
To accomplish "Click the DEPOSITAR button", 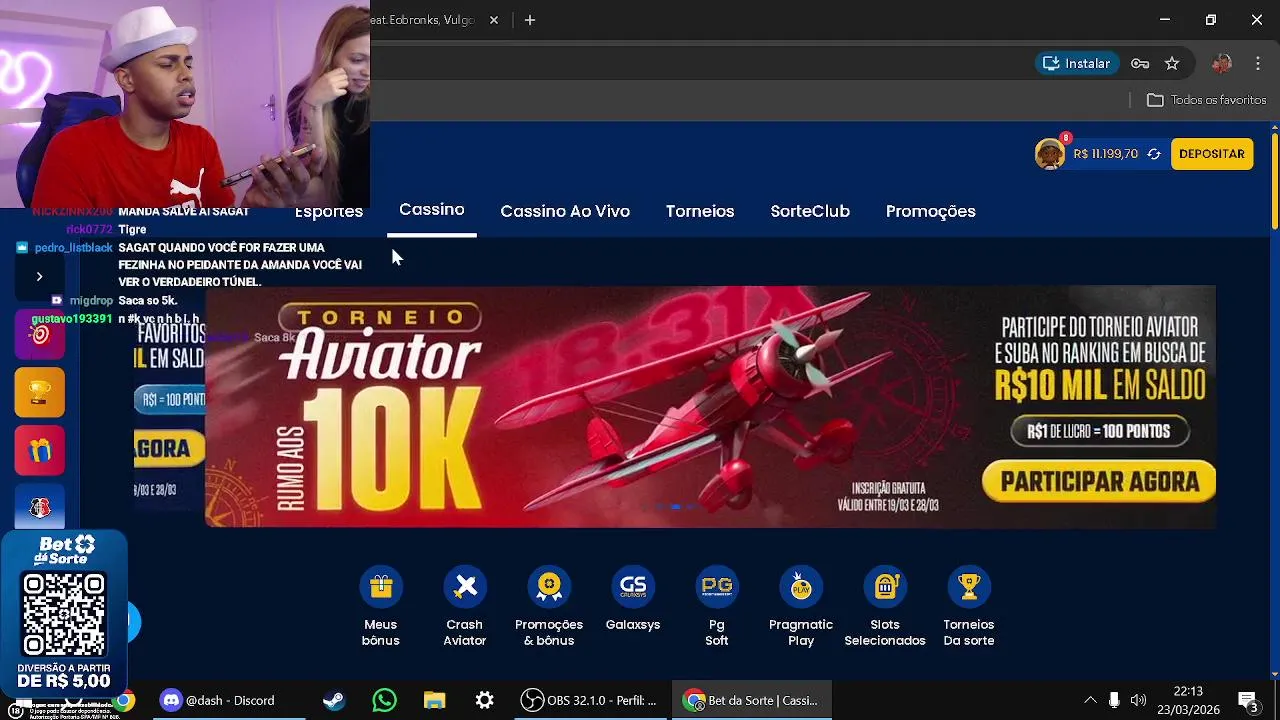I will coord(1212,154).
